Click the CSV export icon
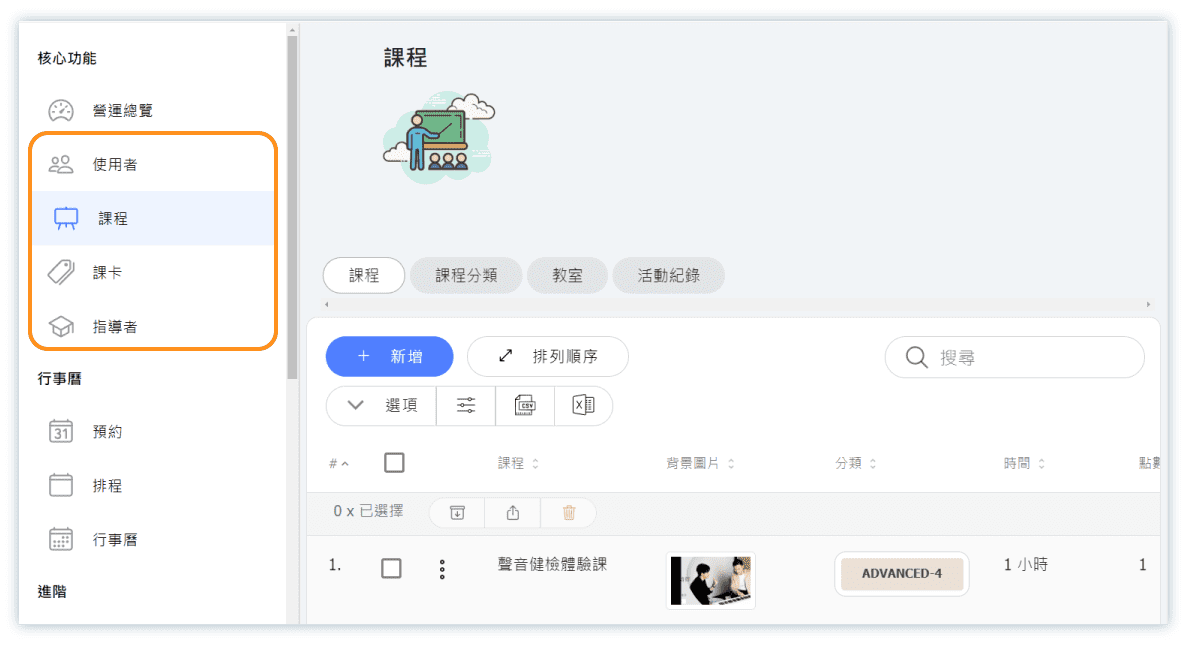The image size is (1187, 646). click(525, 405)
